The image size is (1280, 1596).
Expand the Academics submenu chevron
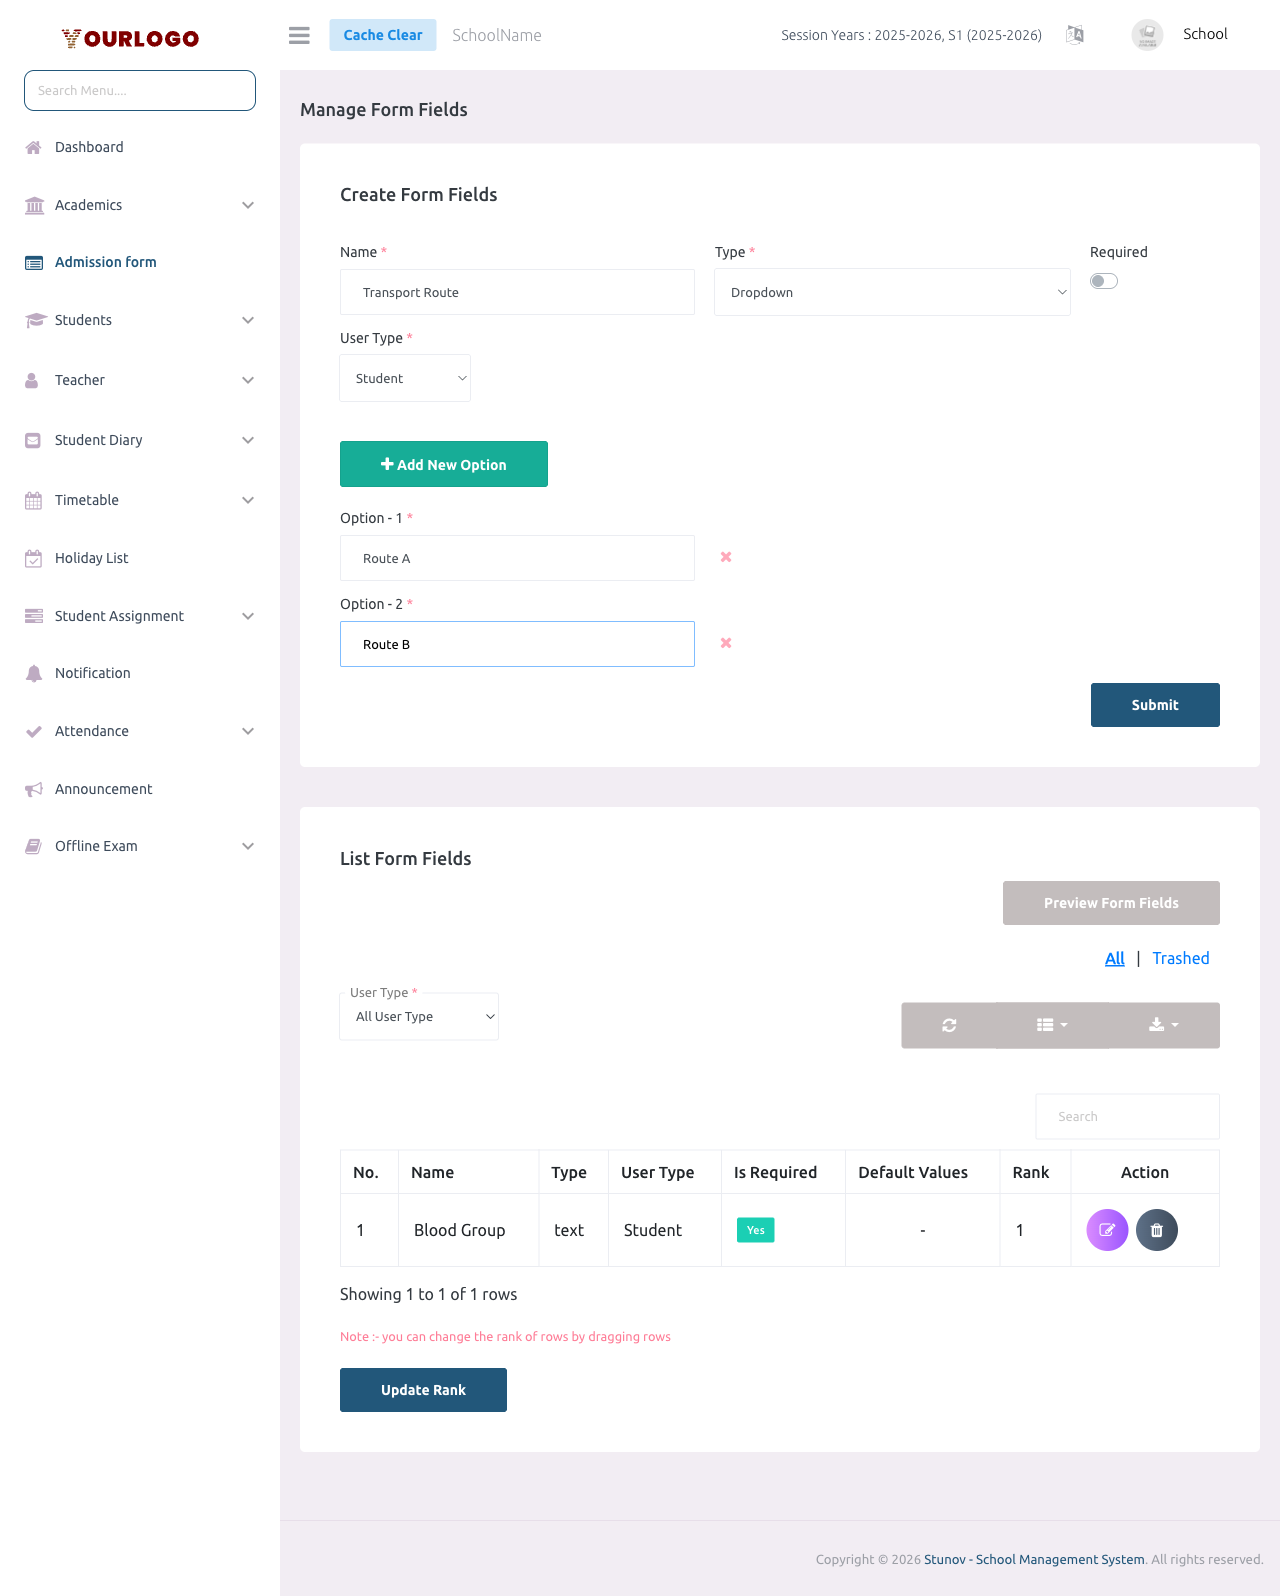(x=248, y=205)
